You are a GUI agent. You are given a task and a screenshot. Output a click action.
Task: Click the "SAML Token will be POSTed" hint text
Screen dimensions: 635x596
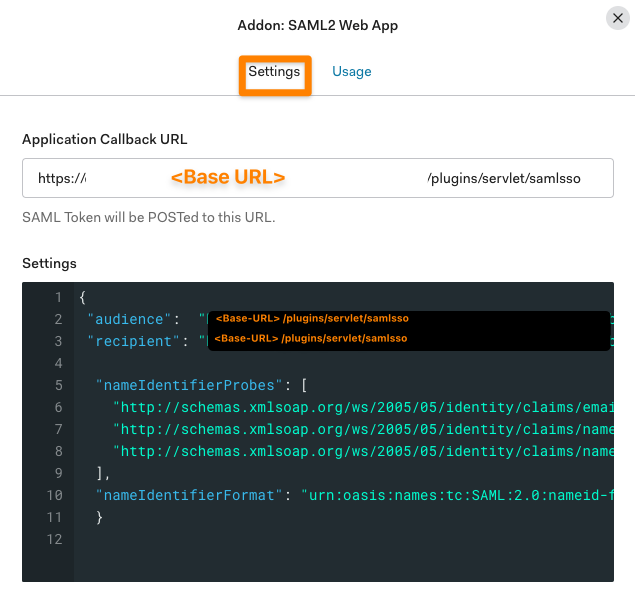pyautogui.click(x=149, y=217)
